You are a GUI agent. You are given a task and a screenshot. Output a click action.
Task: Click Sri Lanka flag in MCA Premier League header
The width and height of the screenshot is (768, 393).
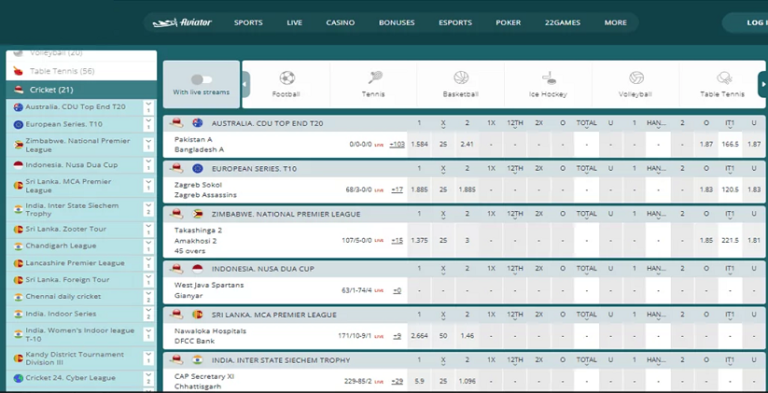click(198, 315)
